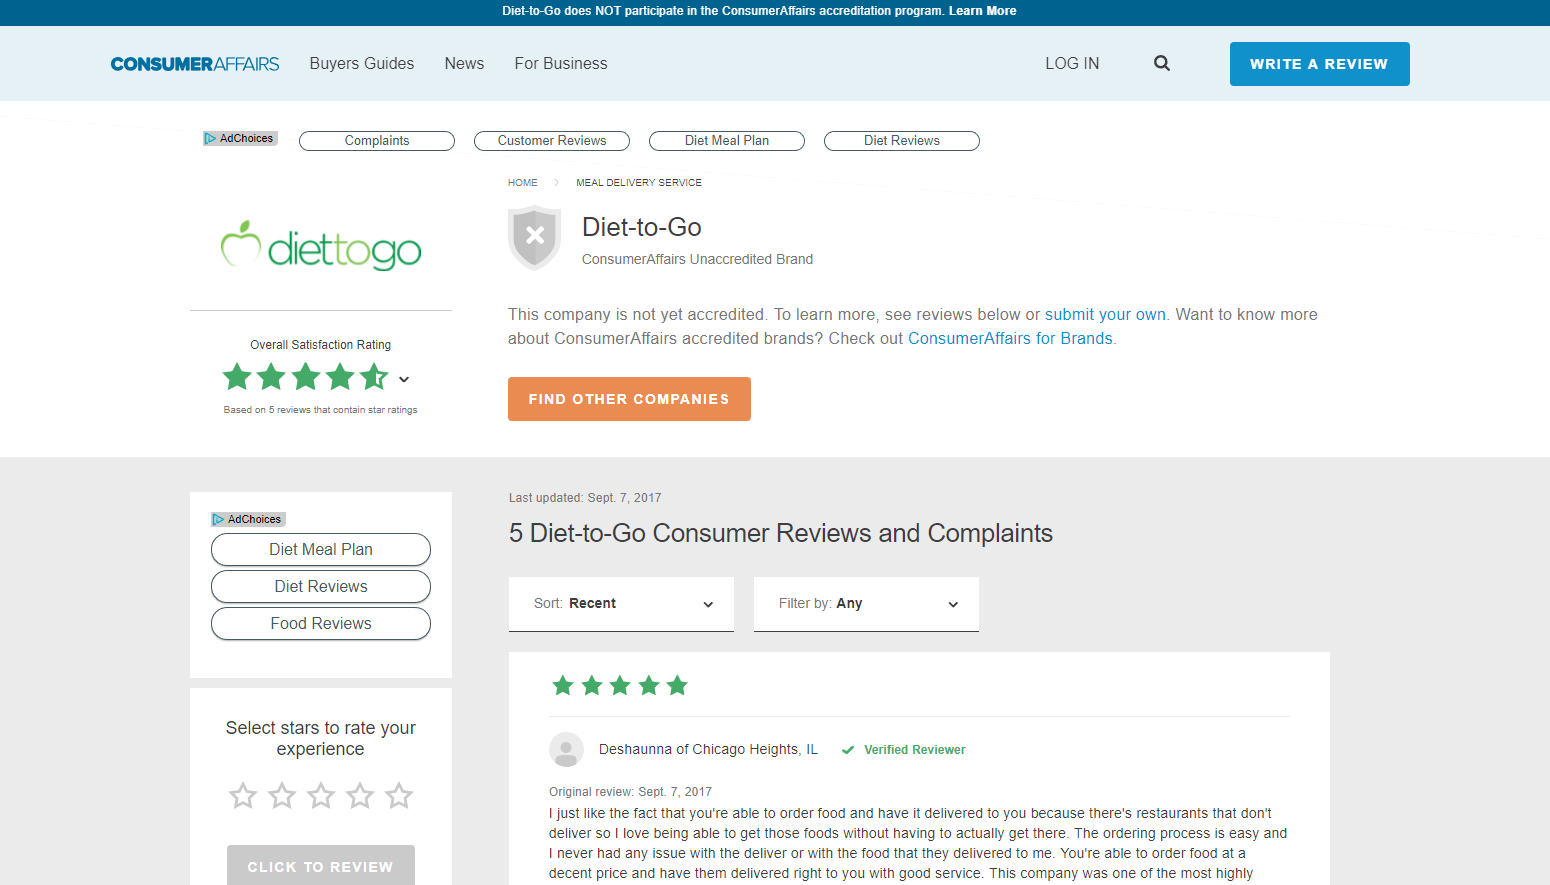The width and height of the screenshot is (1550, 885).
Task: Click sidebar Diet Meal Plan button
Action: [x=321, y=550]
